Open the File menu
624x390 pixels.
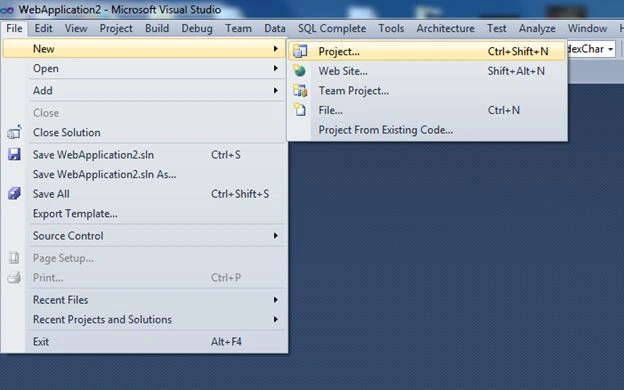(x=14, y=28)
